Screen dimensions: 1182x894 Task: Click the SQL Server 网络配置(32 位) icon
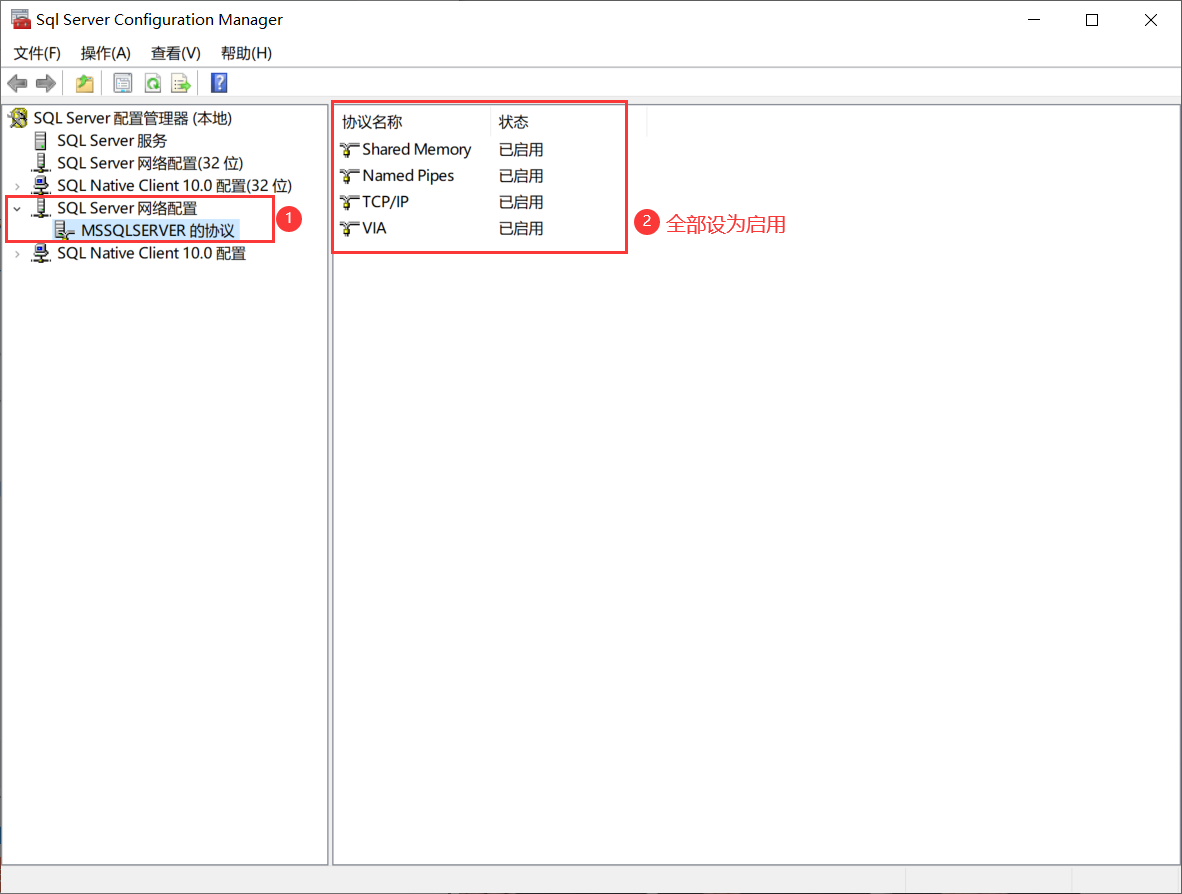click(x=41, y=164)
